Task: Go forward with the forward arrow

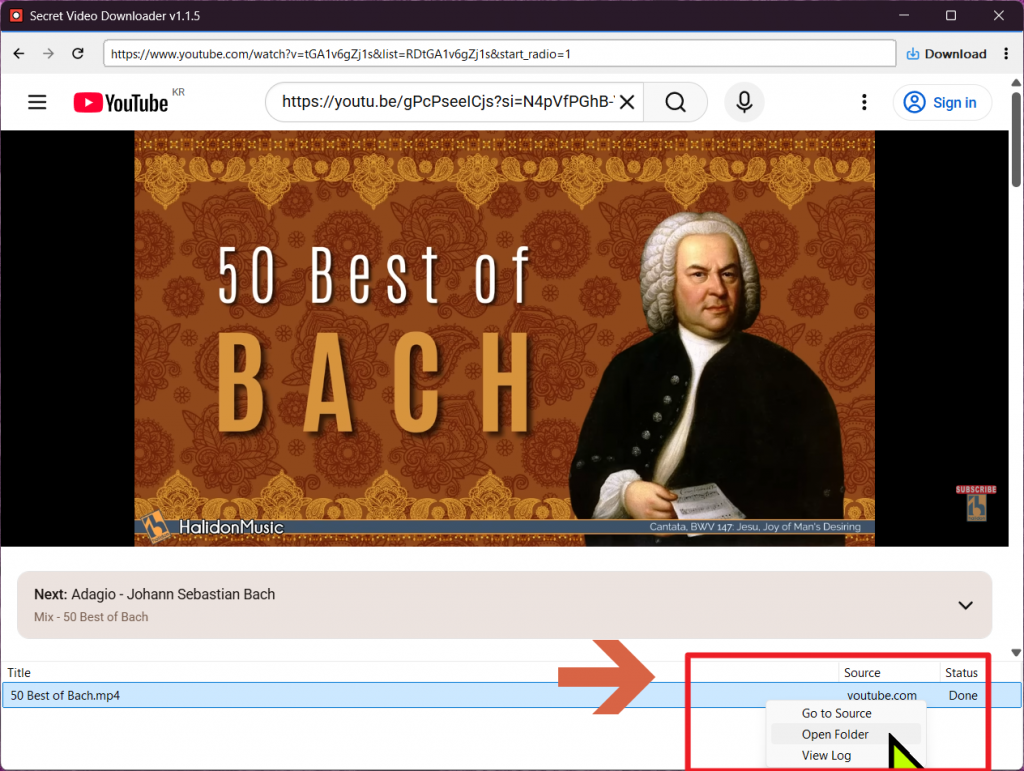Action: [48, 54]
